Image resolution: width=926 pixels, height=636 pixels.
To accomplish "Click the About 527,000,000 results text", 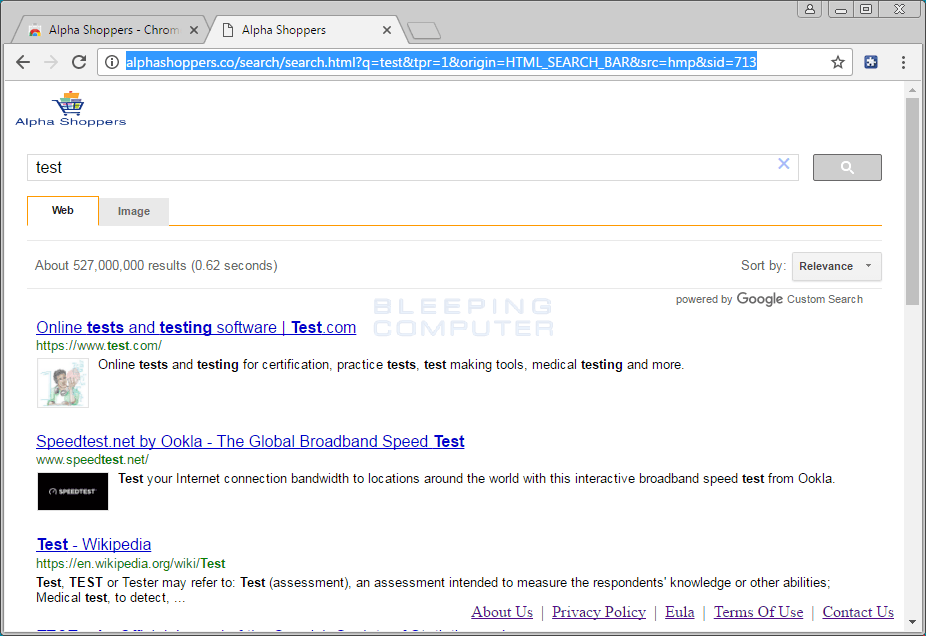I will (156, 266).
